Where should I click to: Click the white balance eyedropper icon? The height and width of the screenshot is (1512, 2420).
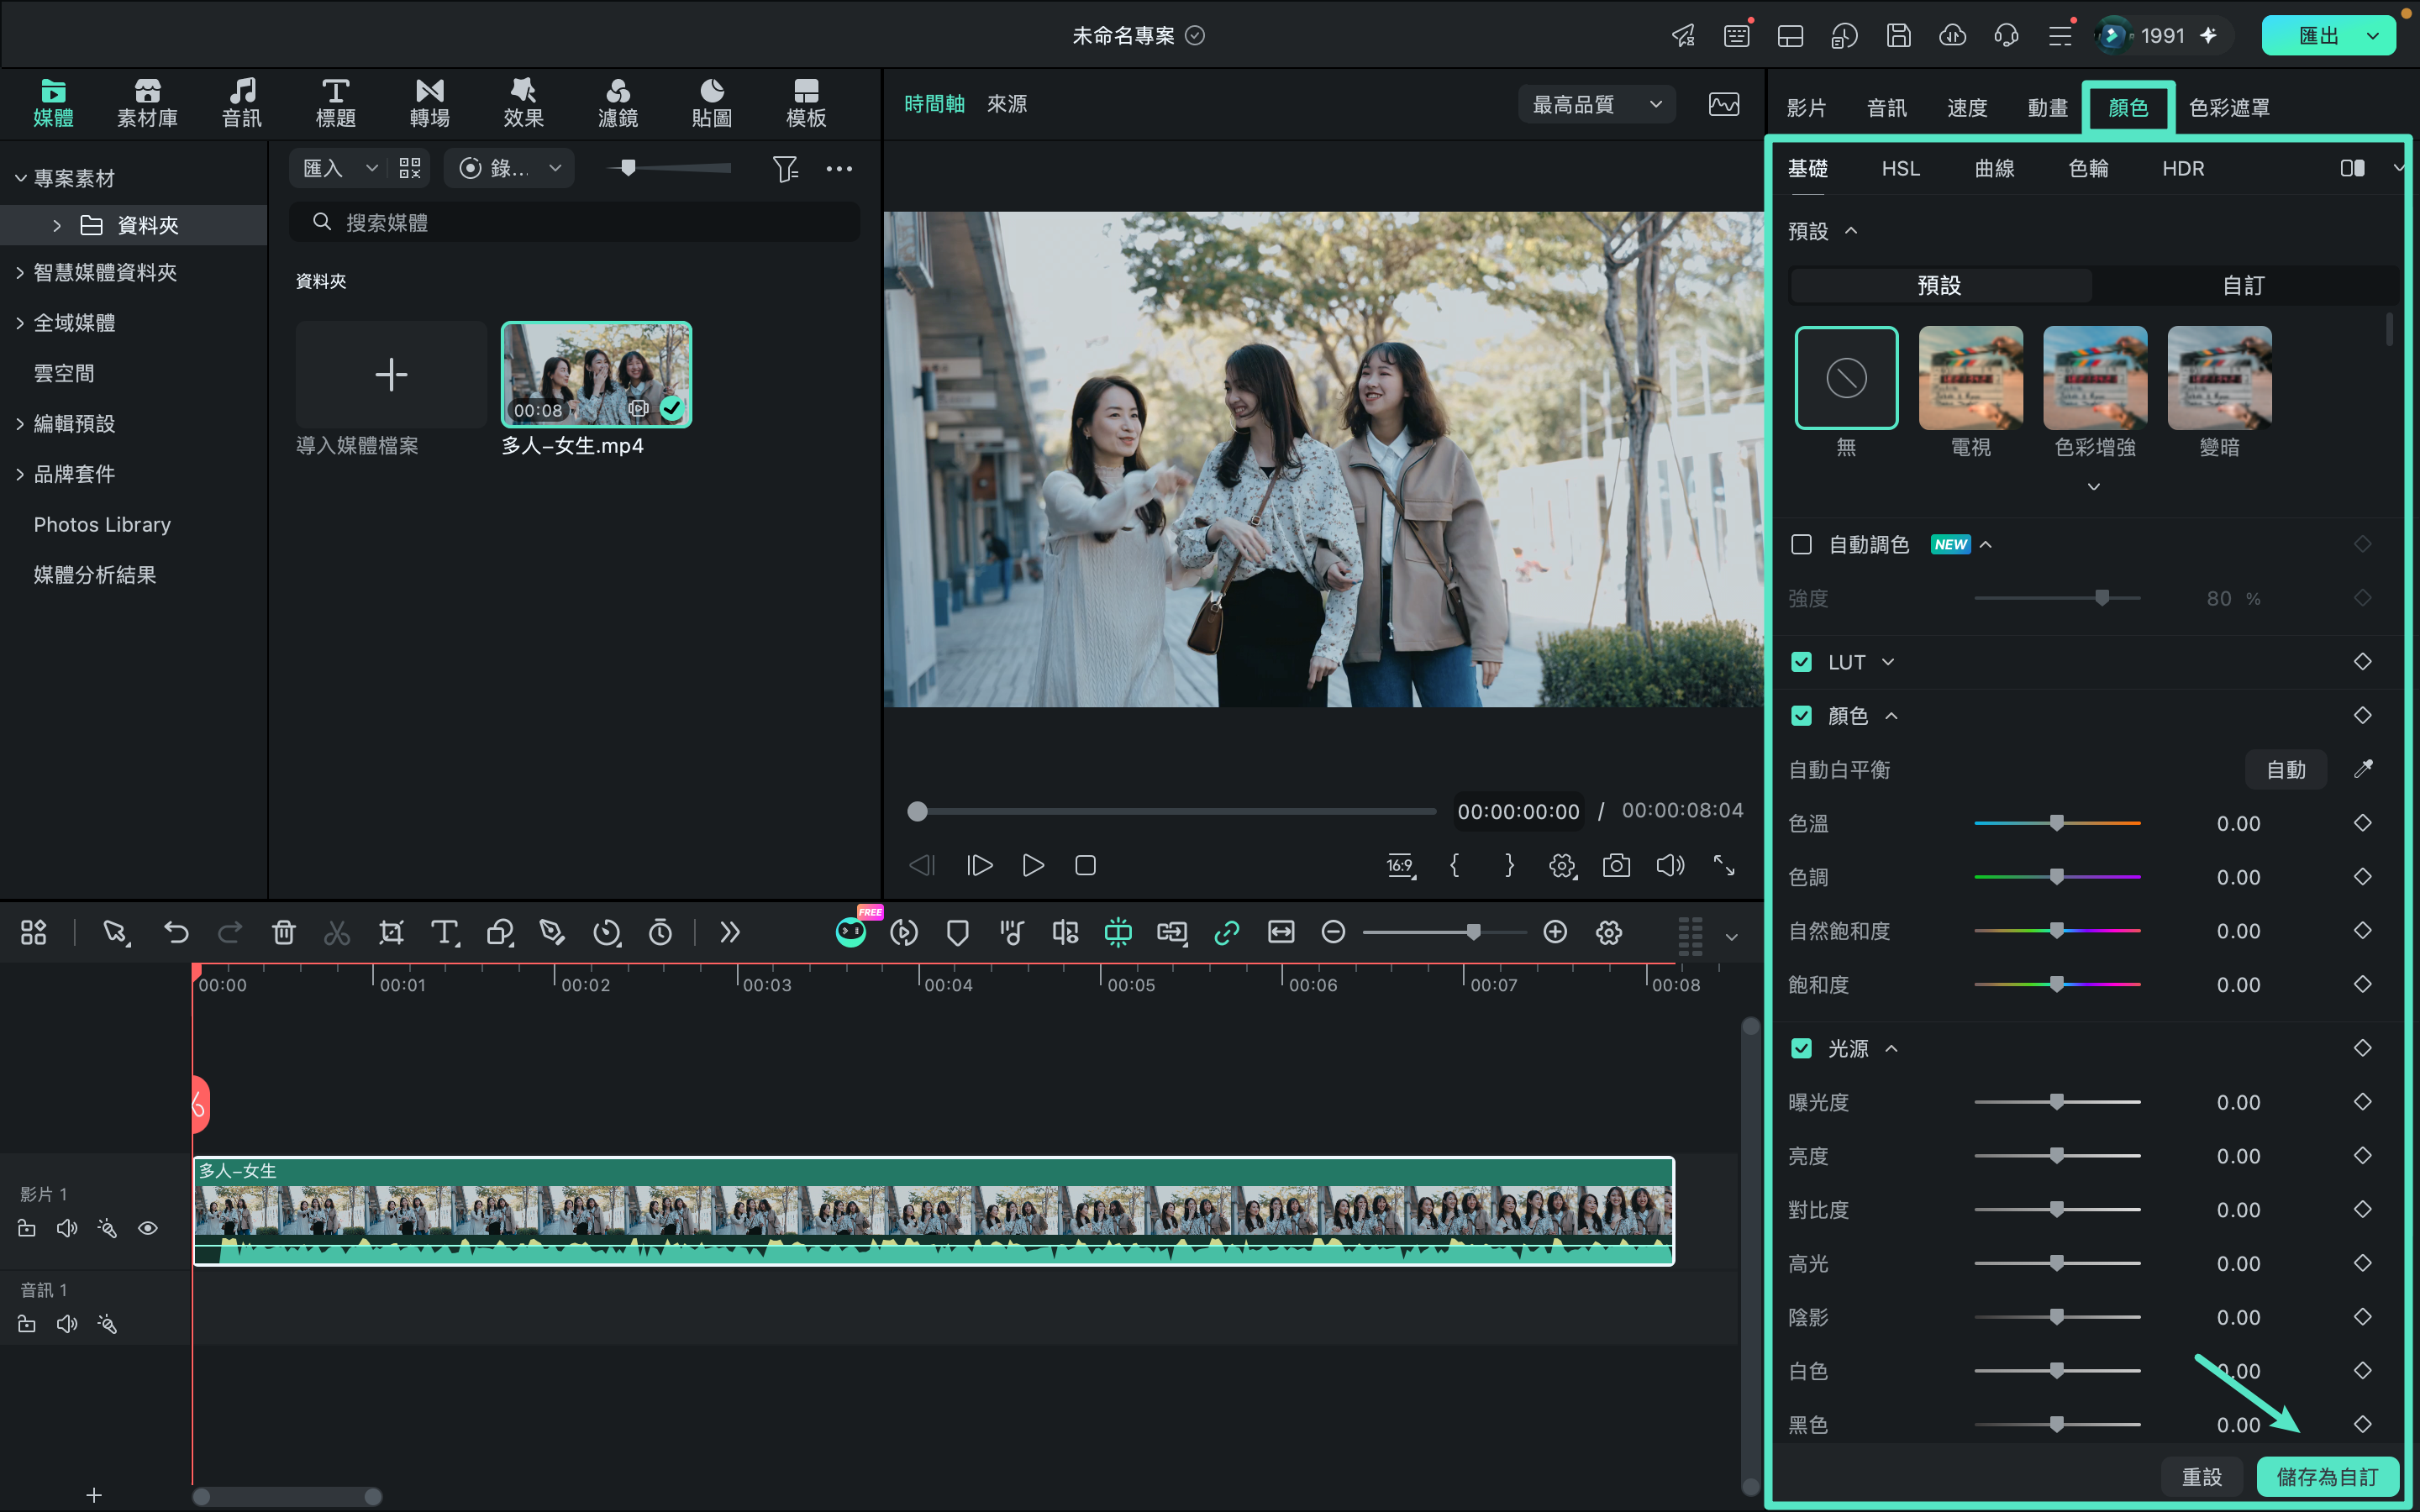pos(2363,769)
